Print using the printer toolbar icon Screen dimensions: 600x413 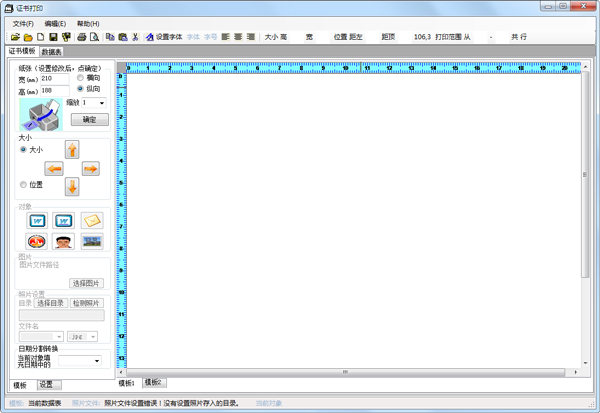(82, 37)
